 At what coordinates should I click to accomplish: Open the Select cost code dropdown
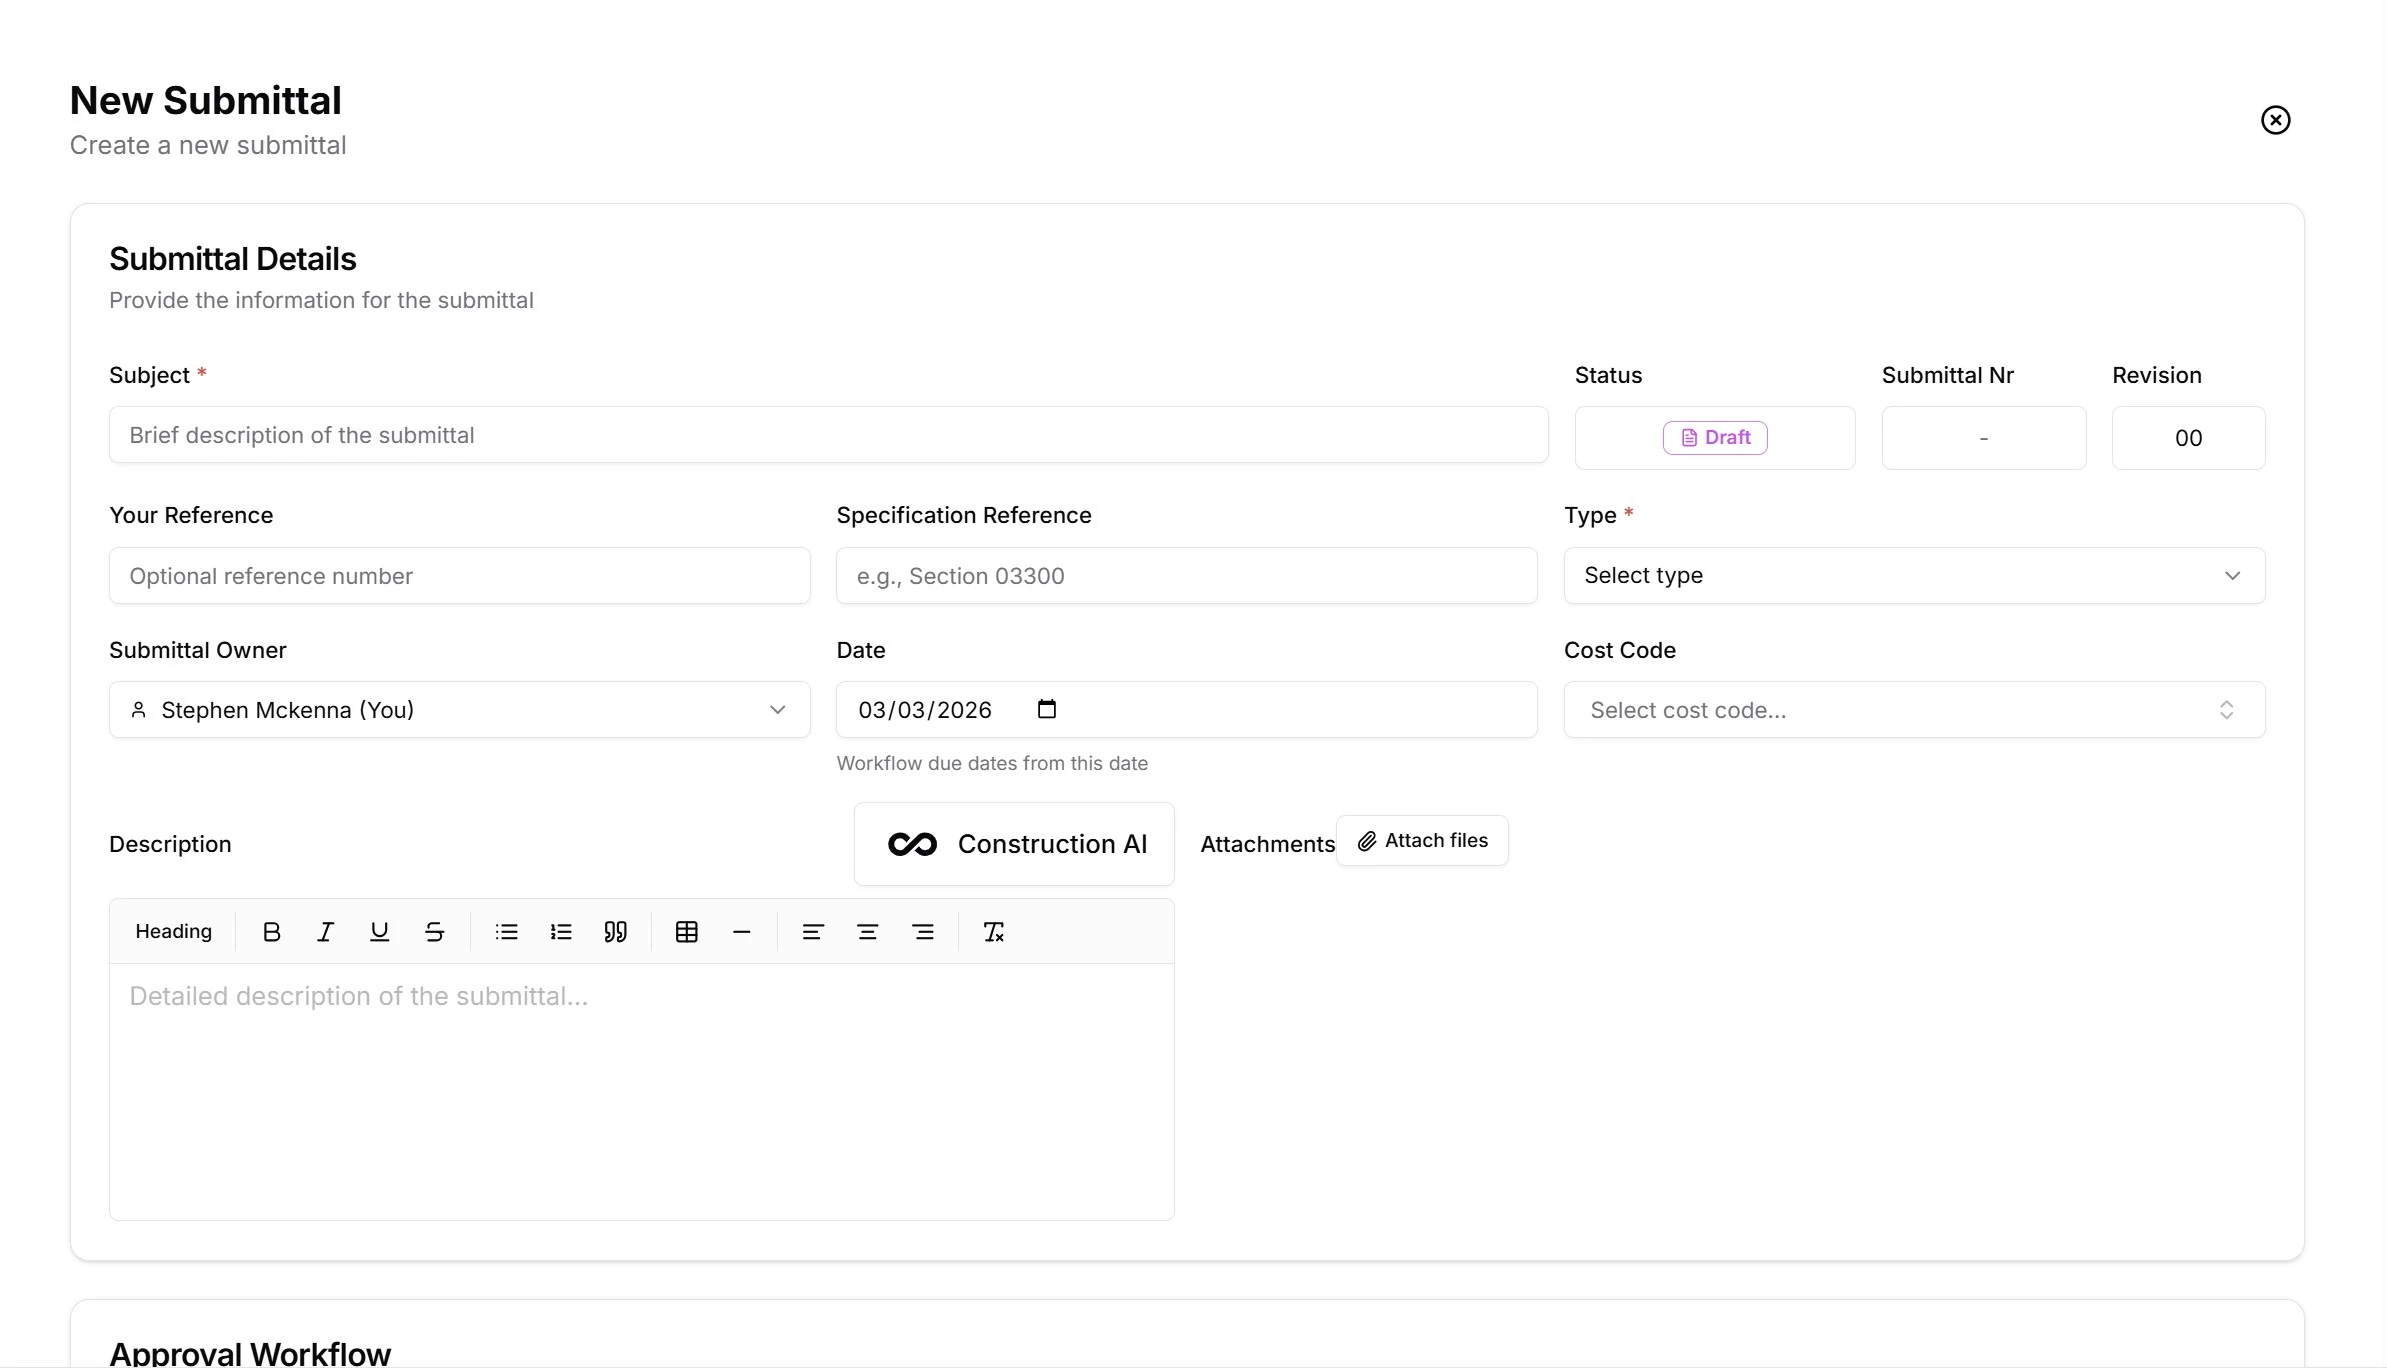1913,709
